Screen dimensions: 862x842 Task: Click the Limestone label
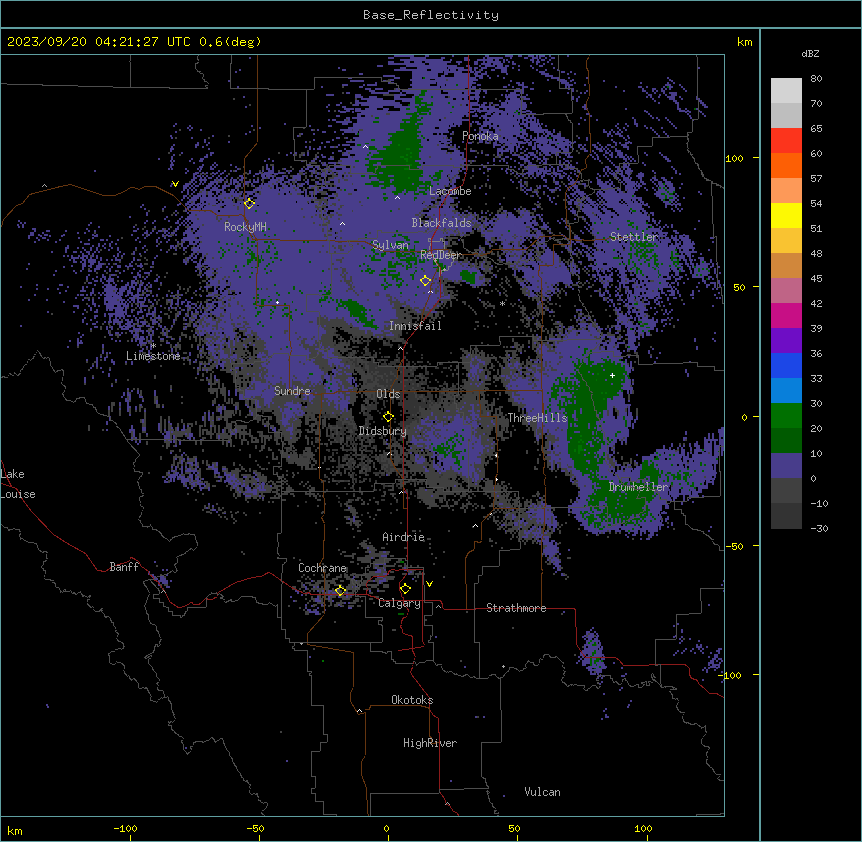click(153, 356)
